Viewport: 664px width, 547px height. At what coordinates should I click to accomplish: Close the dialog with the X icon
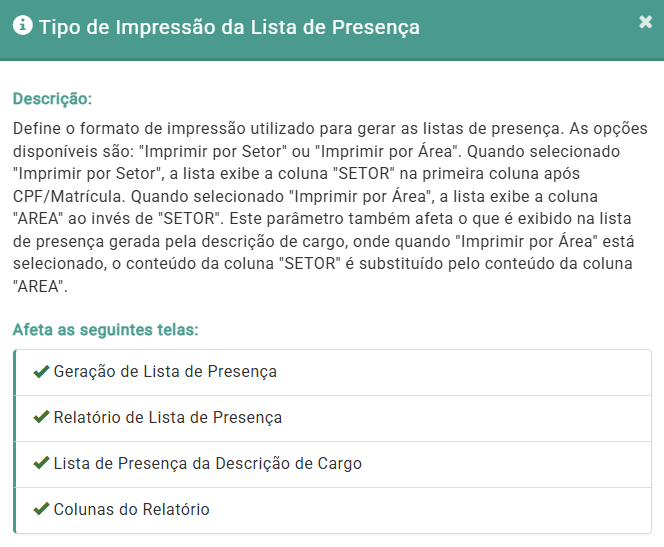coord(645,22)
